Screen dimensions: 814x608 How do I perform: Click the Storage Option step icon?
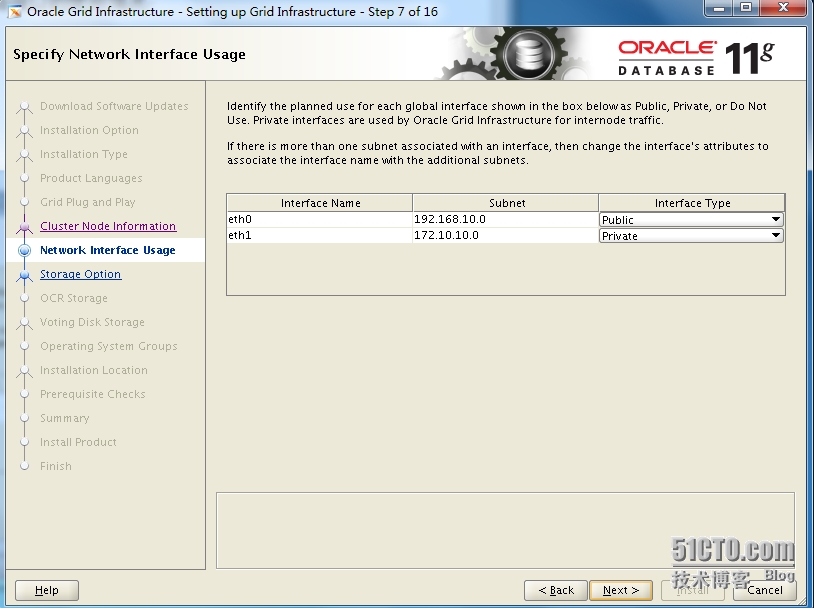24,275
